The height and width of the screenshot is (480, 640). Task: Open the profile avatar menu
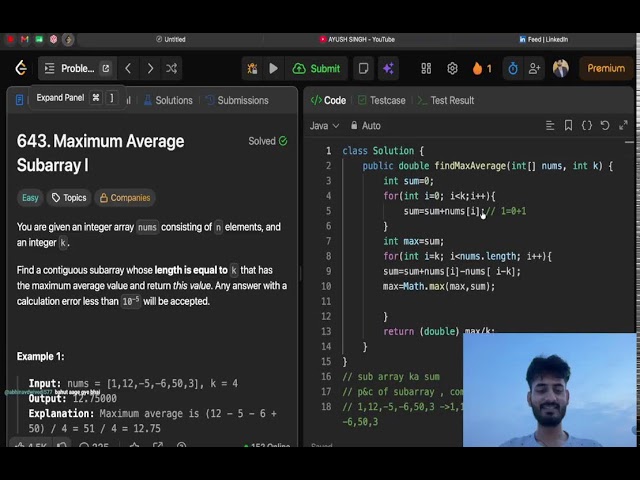point(561,68)
